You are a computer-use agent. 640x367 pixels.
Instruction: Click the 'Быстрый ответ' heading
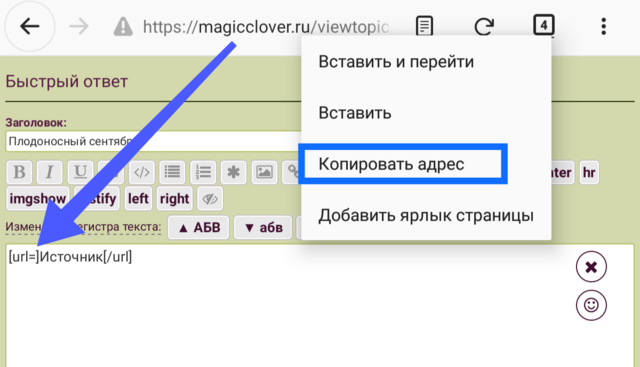coord(67,82)
